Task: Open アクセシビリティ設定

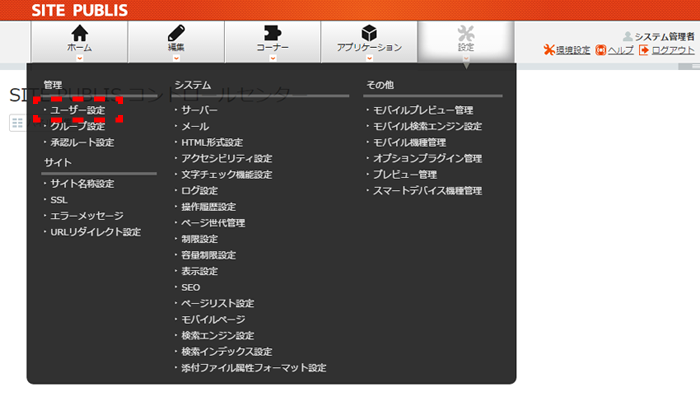Action: click(x=227, y=158)
